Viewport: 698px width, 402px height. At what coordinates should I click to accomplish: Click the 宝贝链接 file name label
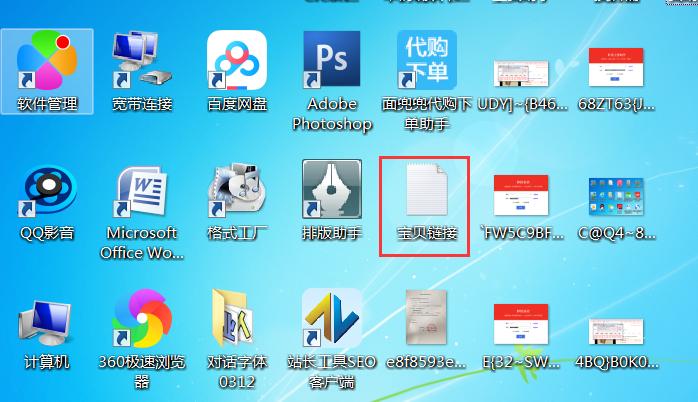click(427, 233)
